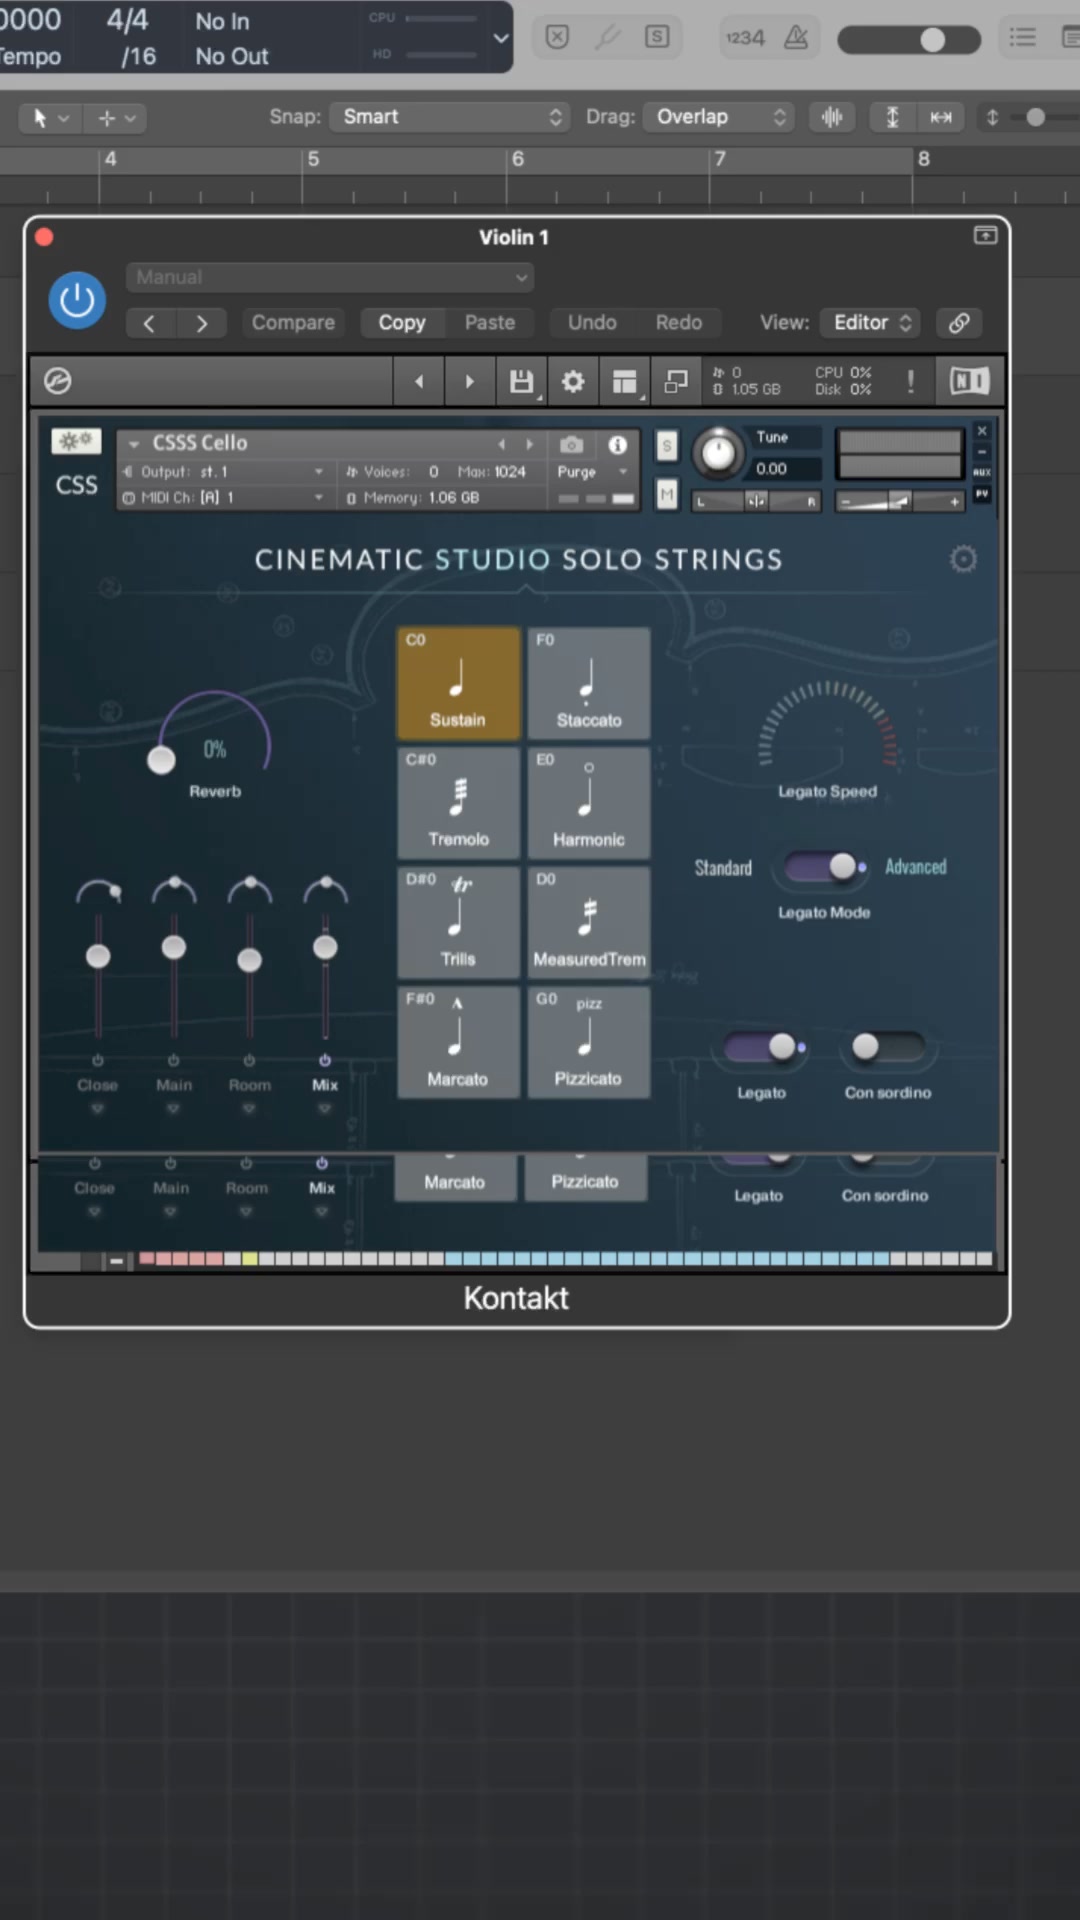Select the Marcato articulation in upper panel
Image resolution: width=1080 pixels, height=1920 pixels.
(x=459, y=1042)
